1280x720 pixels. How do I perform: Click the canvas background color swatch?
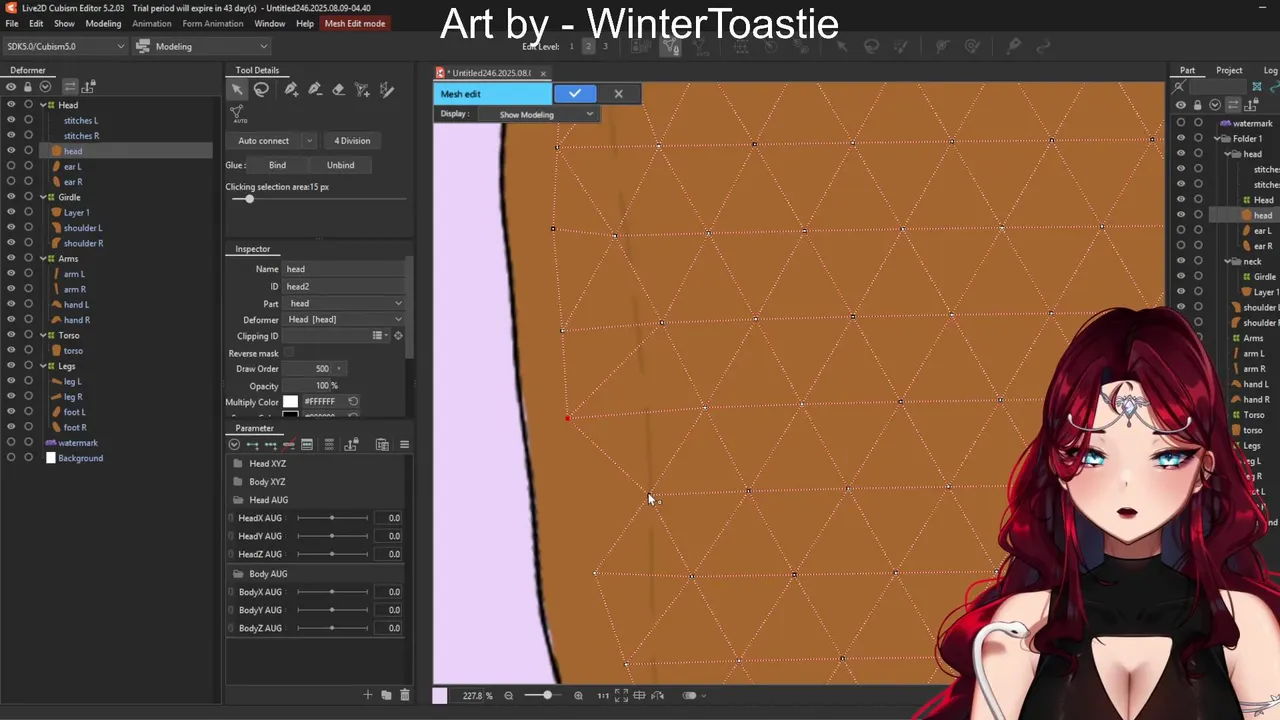click(x=439, y=695)
